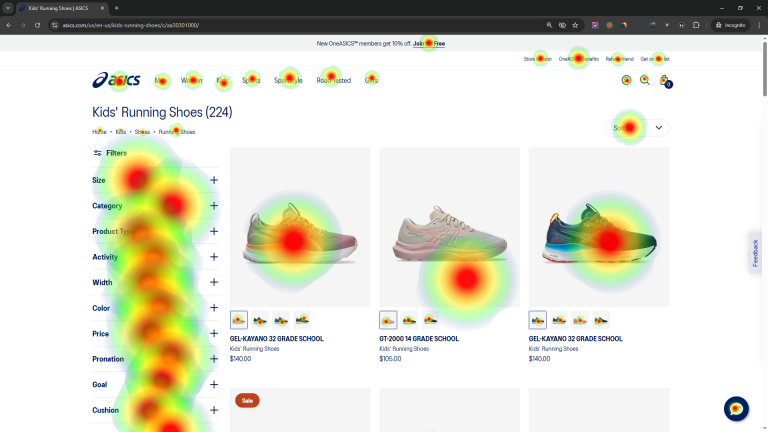Open the pink GEL-KAYANO 32 product image

pos(300,227)
